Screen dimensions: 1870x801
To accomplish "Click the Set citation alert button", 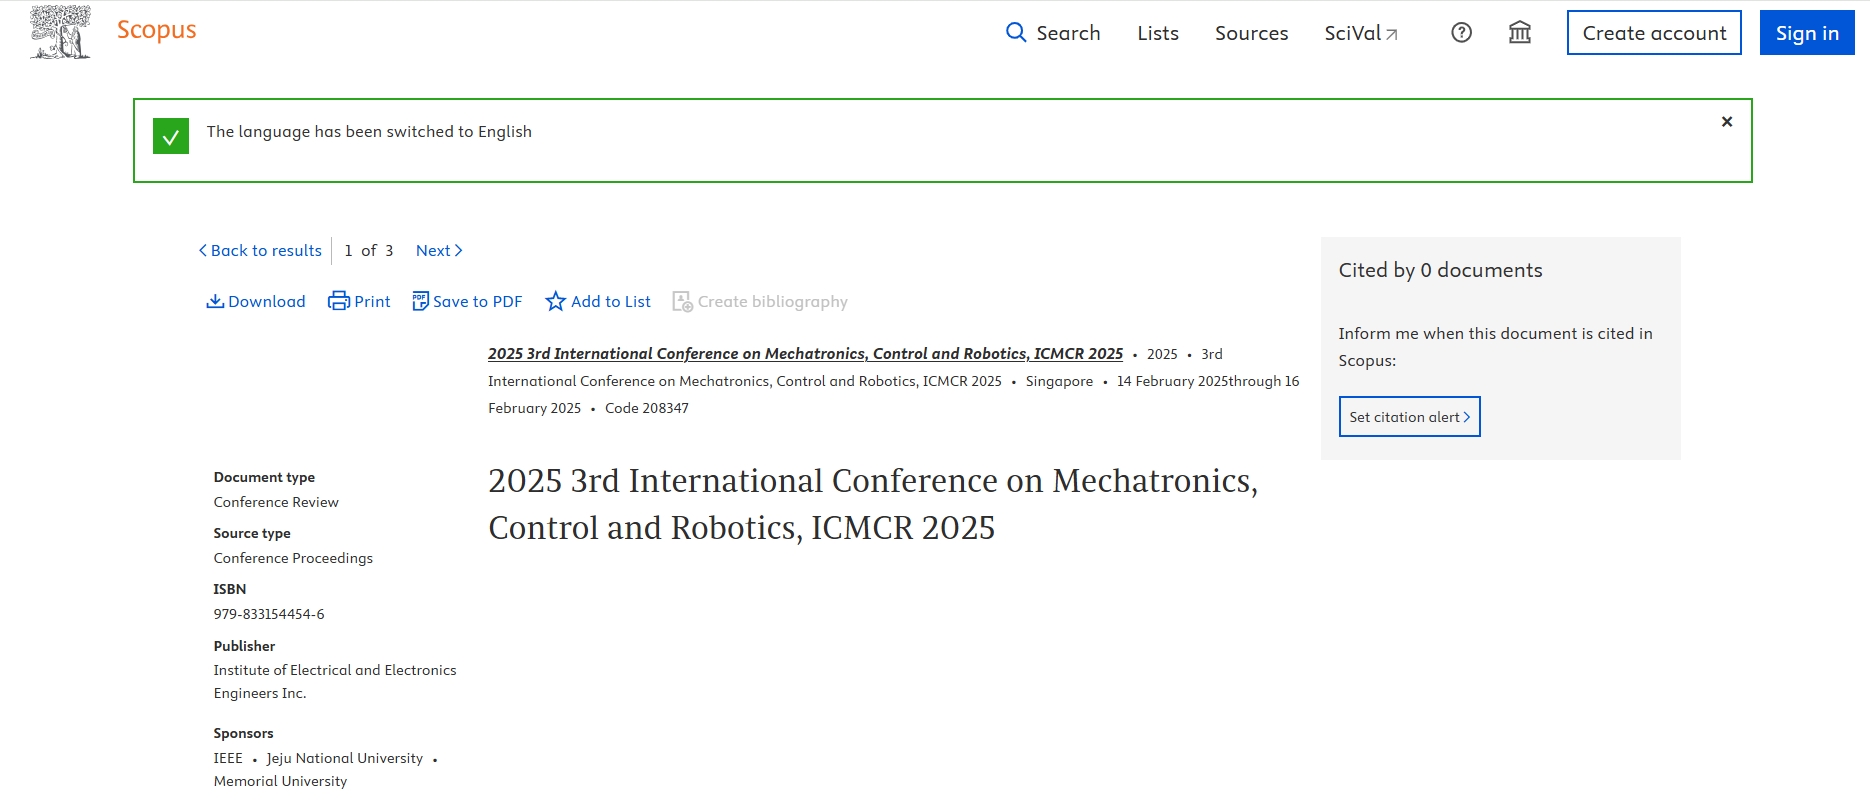I will pyautogui.click(x=1409, y=417).
